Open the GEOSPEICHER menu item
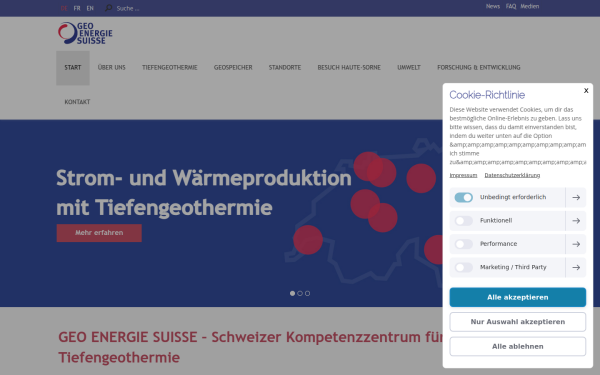Image resolution: width=600 pixels, height=375 pixels. click(233, 68)
